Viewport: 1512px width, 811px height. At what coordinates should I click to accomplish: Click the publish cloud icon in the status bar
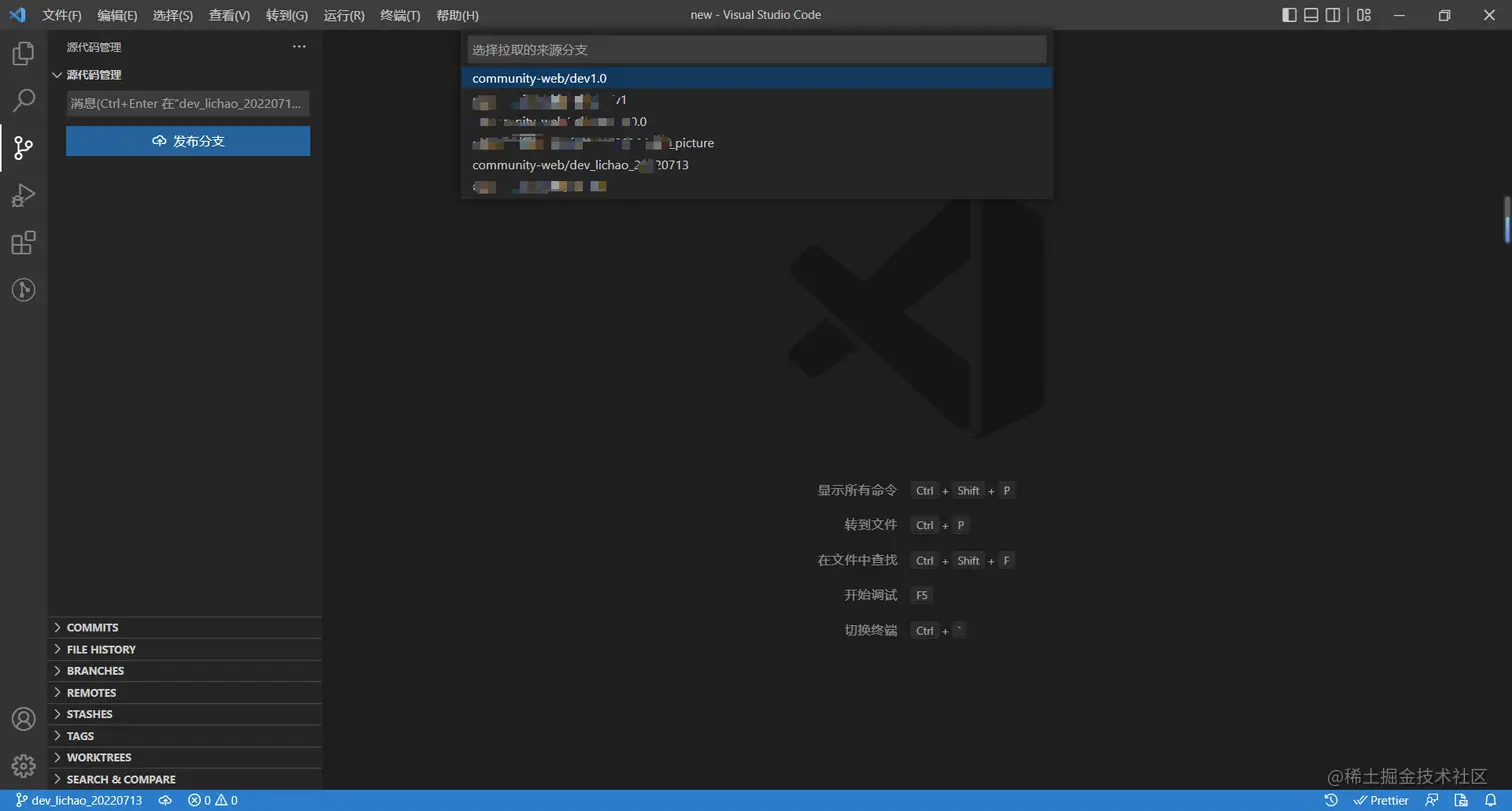point(165,801)
